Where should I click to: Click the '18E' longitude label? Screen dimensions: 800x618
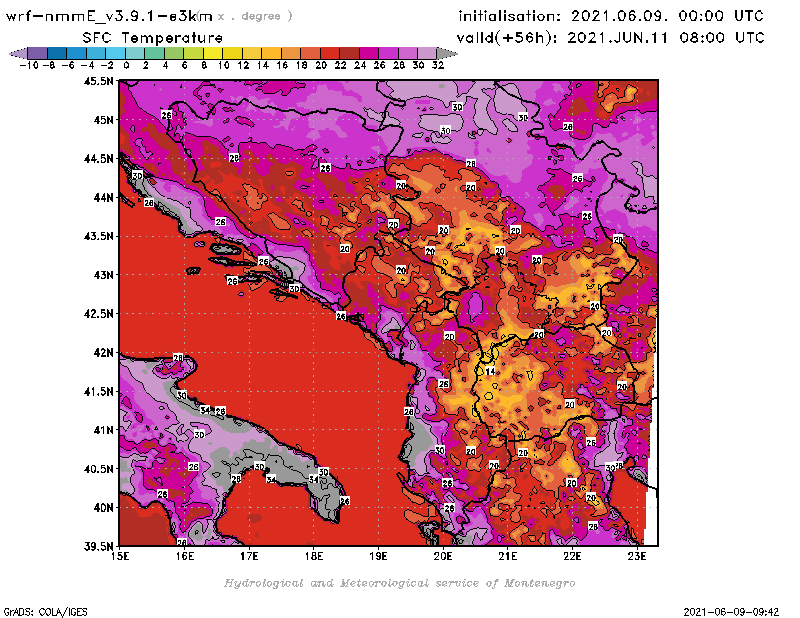coord(314,557)
